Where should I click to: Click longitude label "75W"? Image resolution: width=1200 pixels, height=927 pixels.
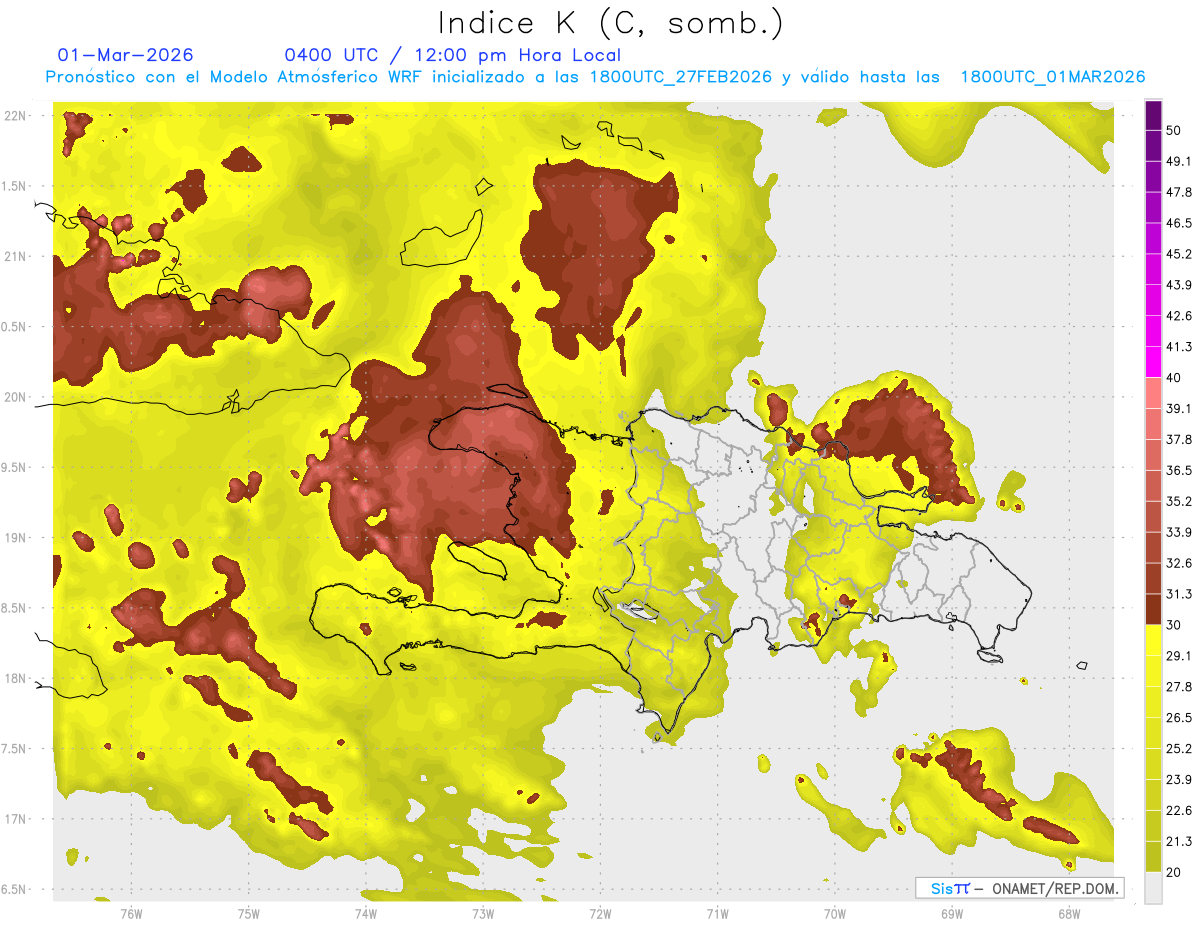[x=248, y=913]
